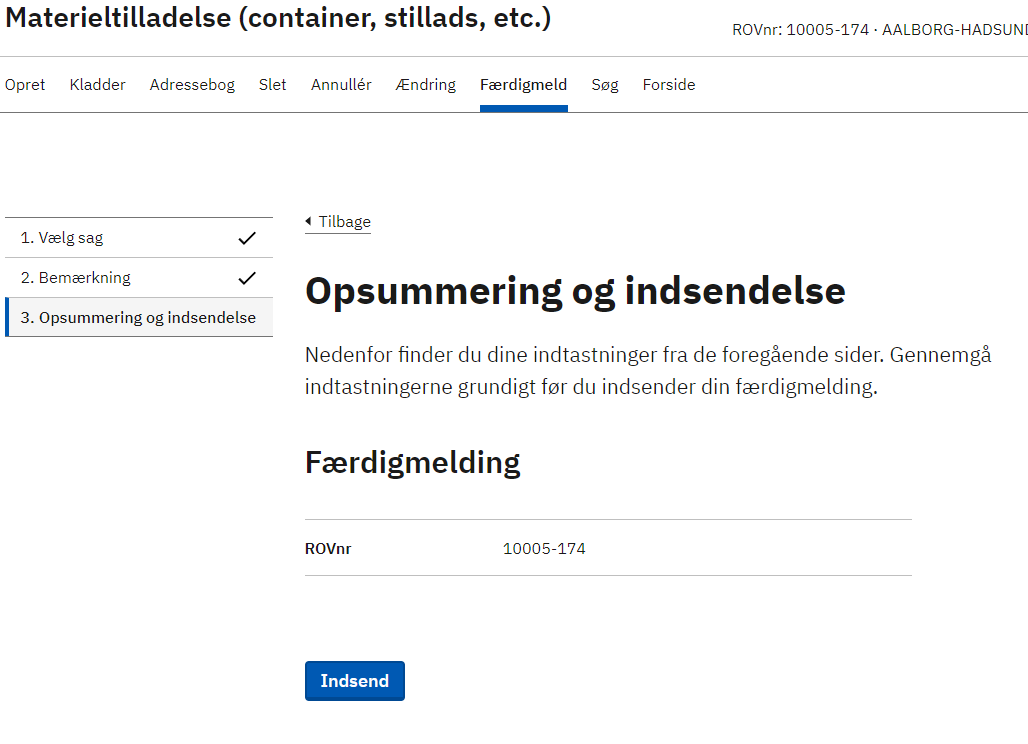Open the Opret tab
This screenshot has width=1028, height=744.
[x=25, y=85]
